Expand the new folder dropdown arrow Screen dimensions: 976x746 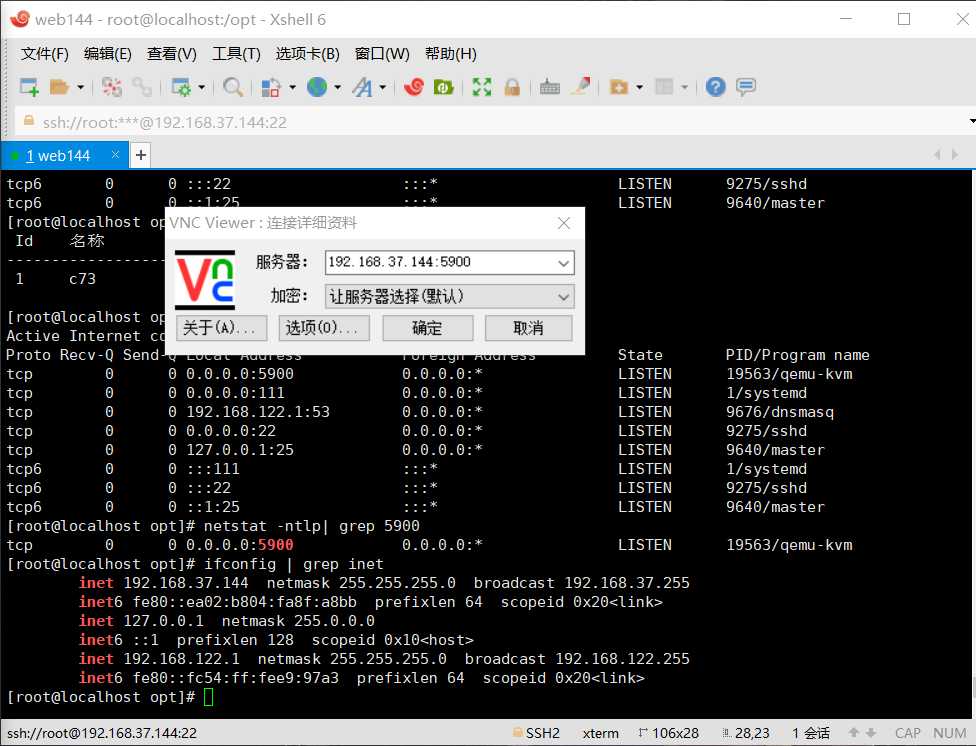click(x=639, y=87)
